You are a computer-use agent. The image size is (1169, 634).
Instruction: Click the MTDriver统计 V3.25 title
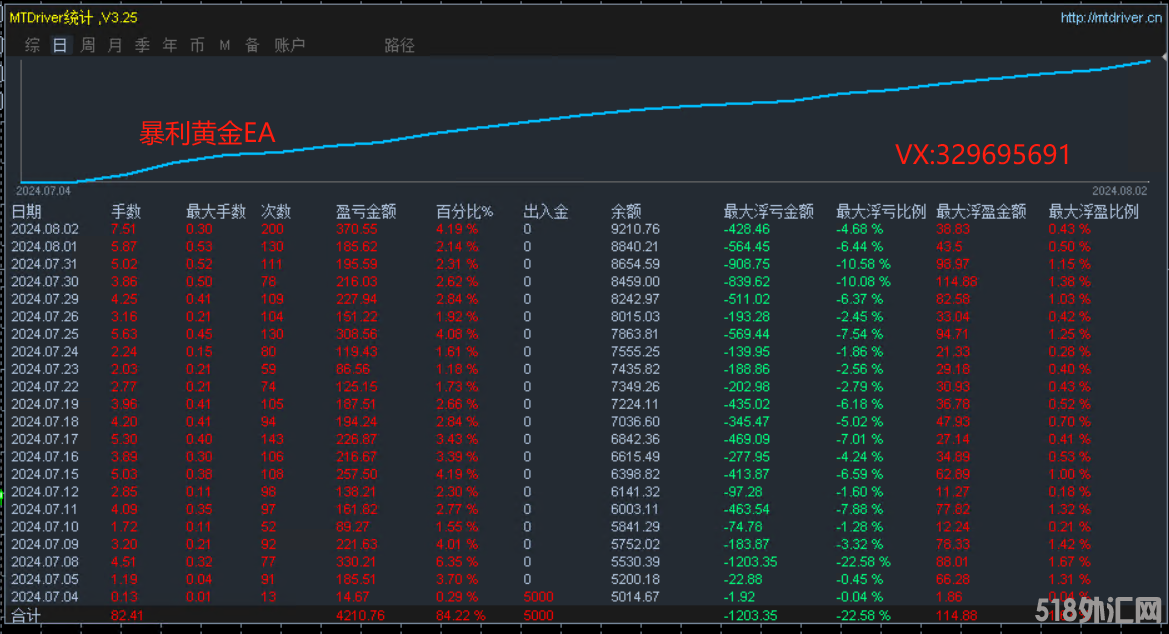73,17
